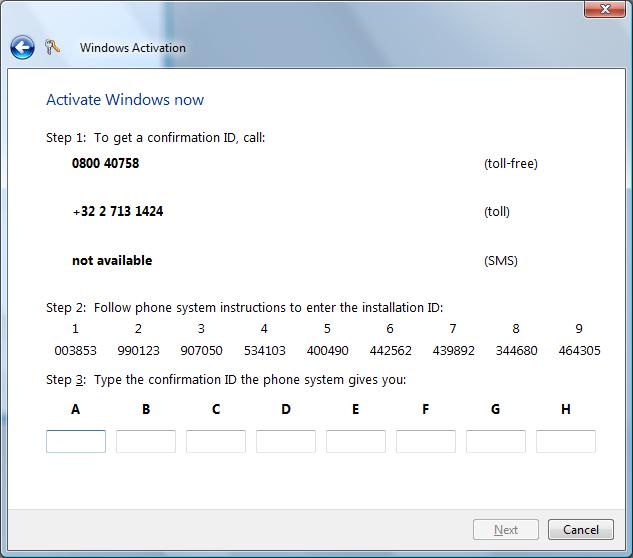Click the Activate Windows now heading
This screenshot has height=558, width=633.
[125, 100]
